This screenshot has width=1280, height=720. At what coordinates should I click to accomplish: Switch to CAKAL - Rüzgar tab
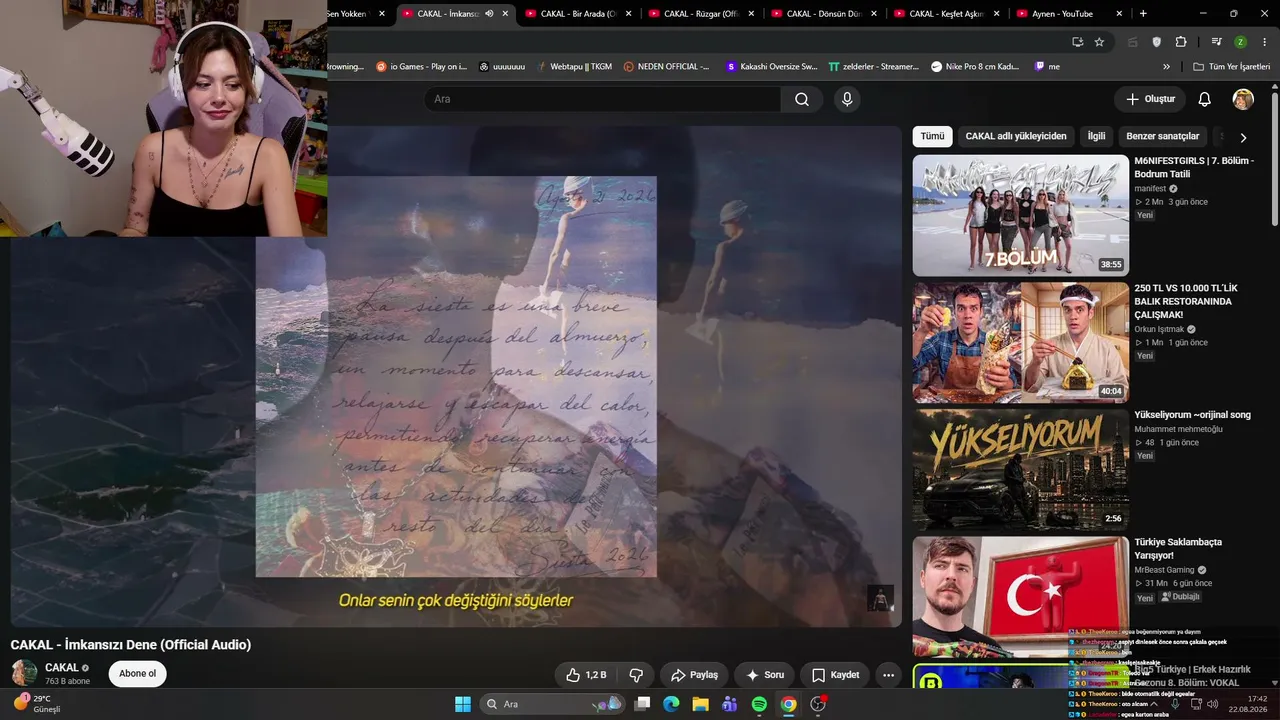pos(701,14)
